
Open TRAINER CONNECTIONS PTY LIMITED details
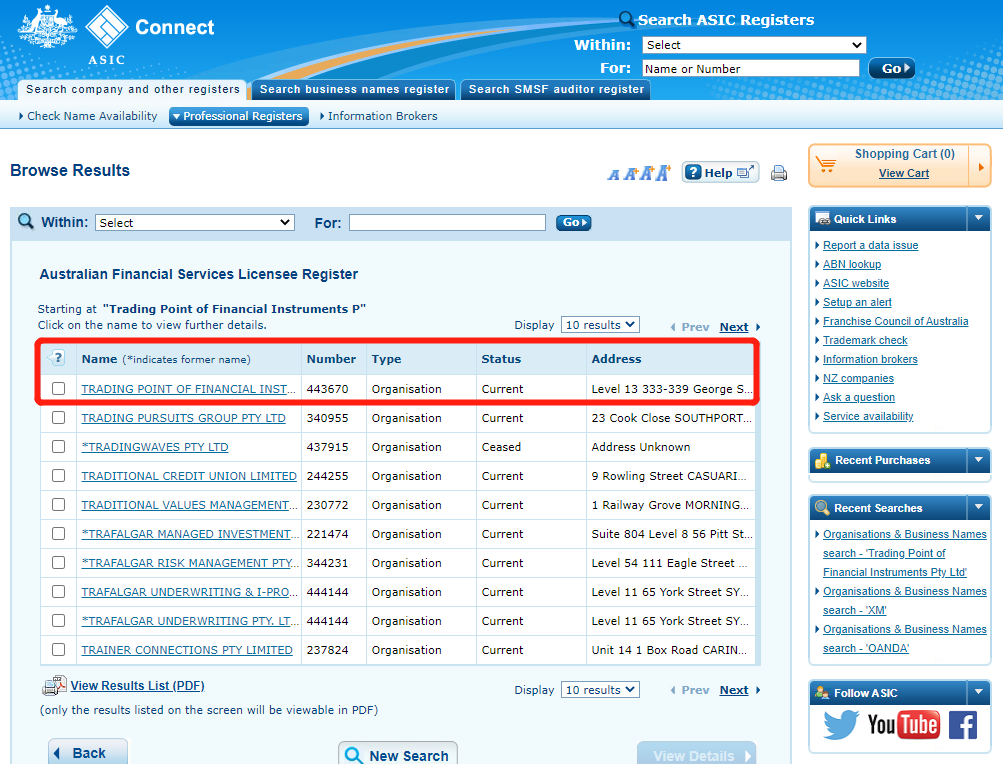(187, 650)
